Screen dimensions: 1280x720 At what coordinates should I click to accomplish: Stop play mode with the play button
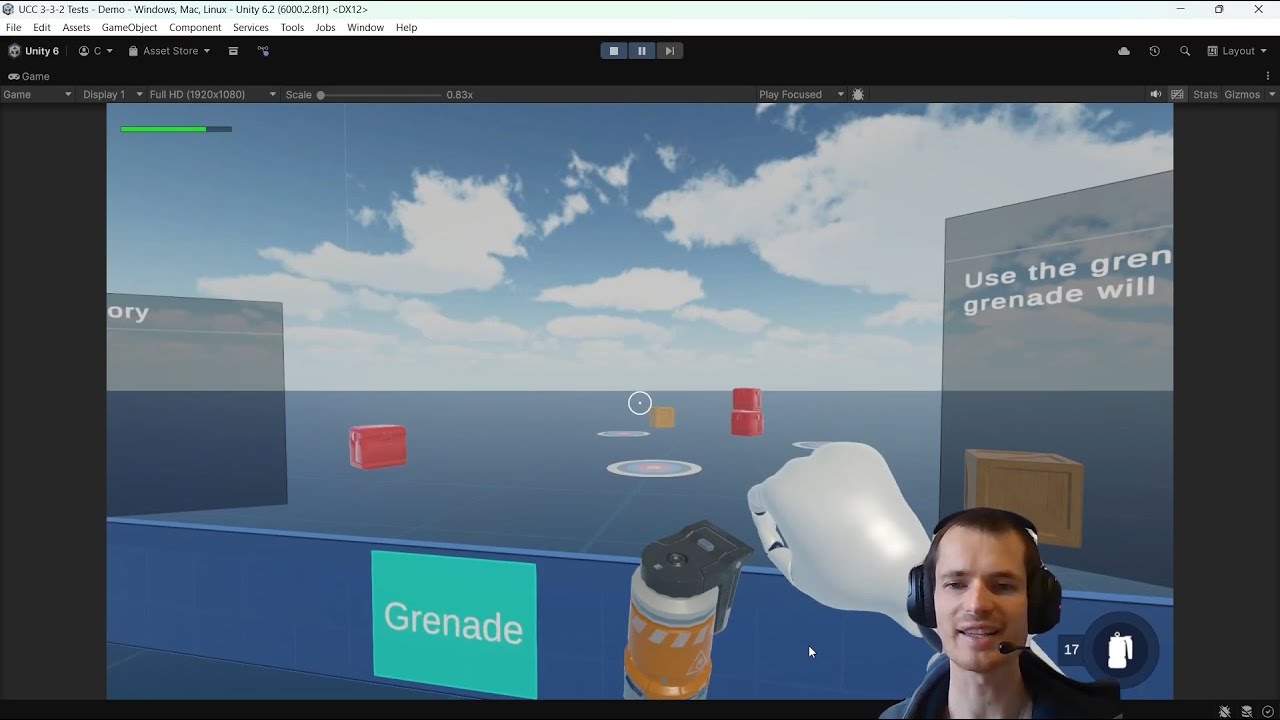coord(614,51)
